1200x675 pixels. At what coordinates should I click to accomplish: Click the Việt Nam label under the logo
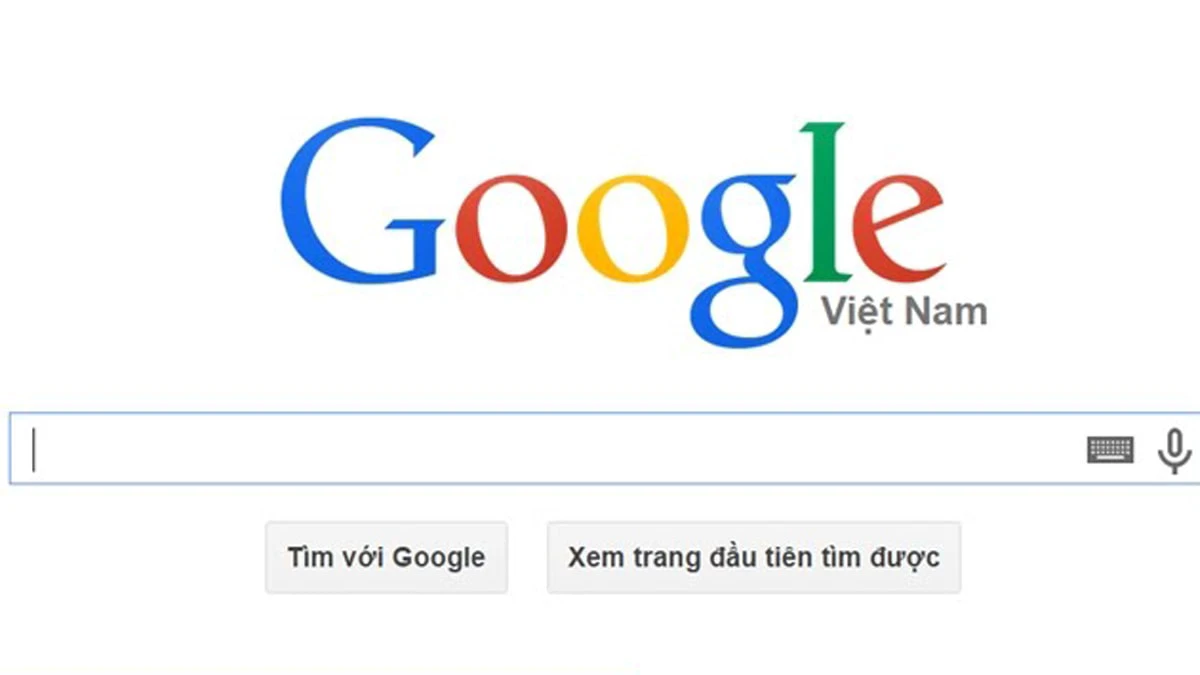coord(904,312)
